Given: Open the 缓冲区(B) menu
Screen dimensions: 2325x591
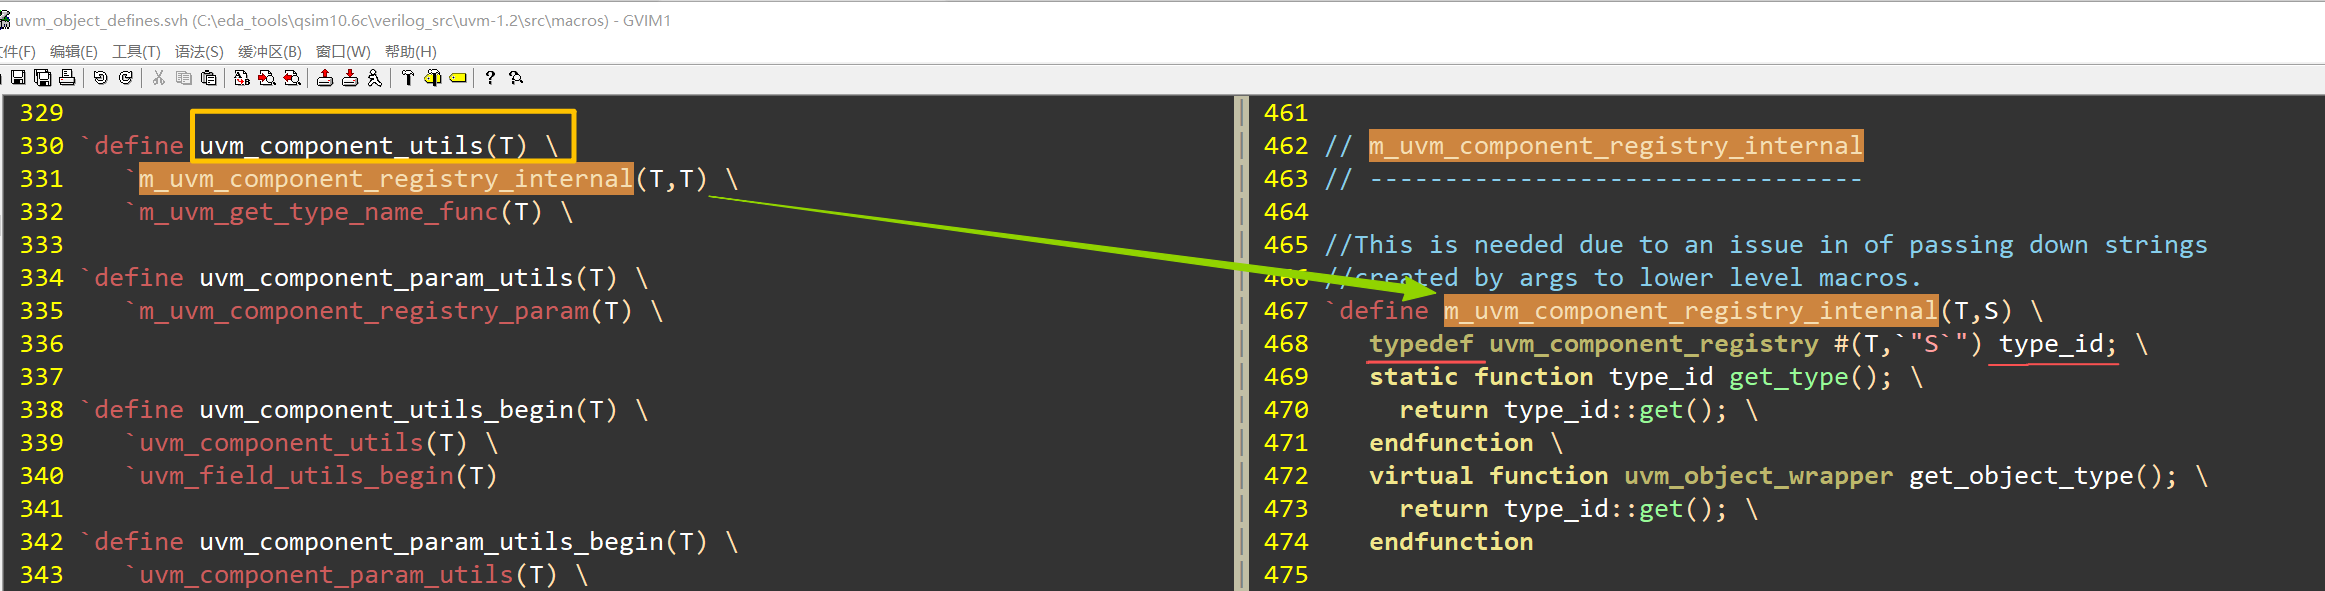Looking at the screenshot, I should coord(270,51).
